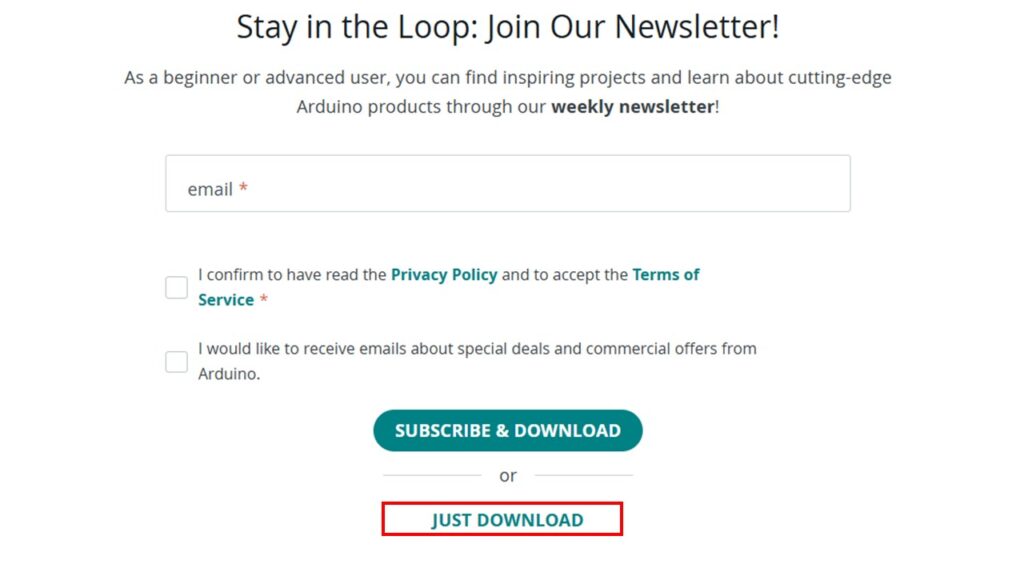The height and width of the screenshot is (576, 1024).
Task: Click the 'Arduino products through our' sentence
Action: pos(421,106)
